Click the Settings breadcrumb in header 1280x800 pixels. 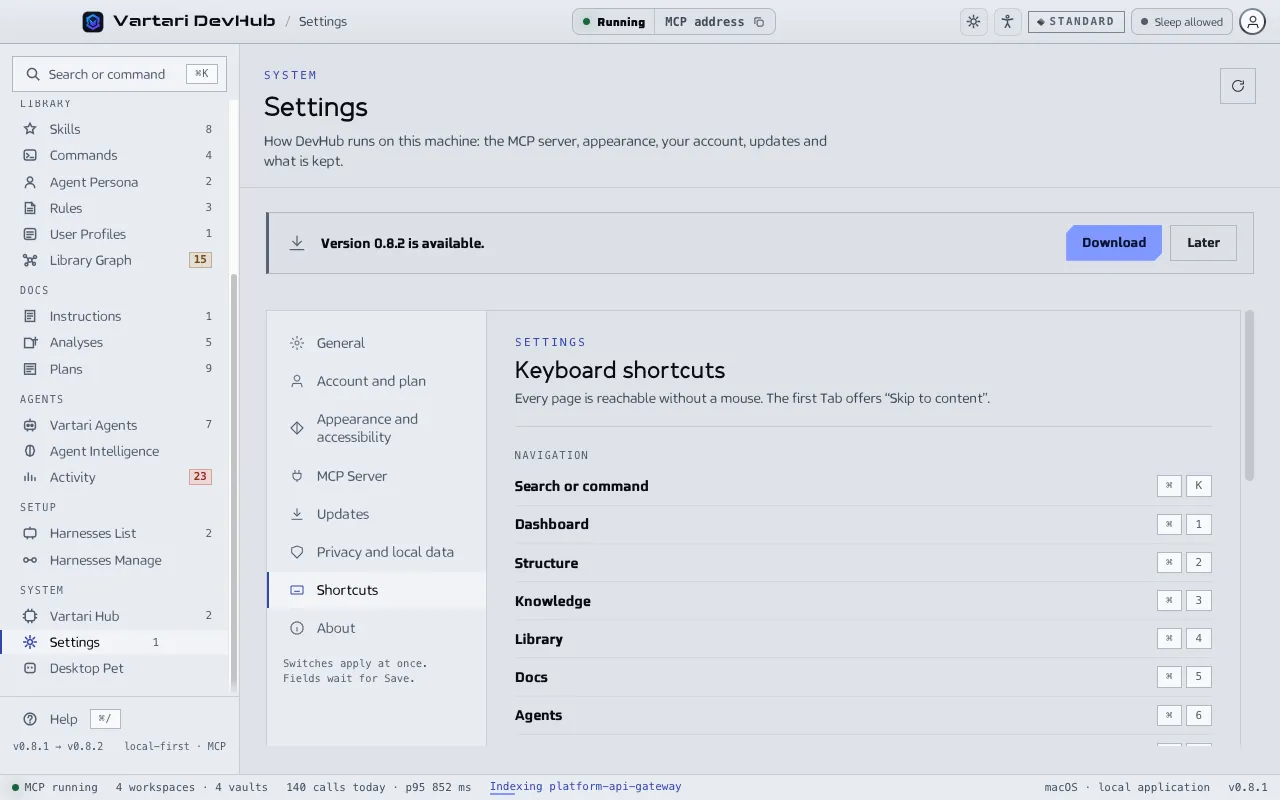point(322,22)
